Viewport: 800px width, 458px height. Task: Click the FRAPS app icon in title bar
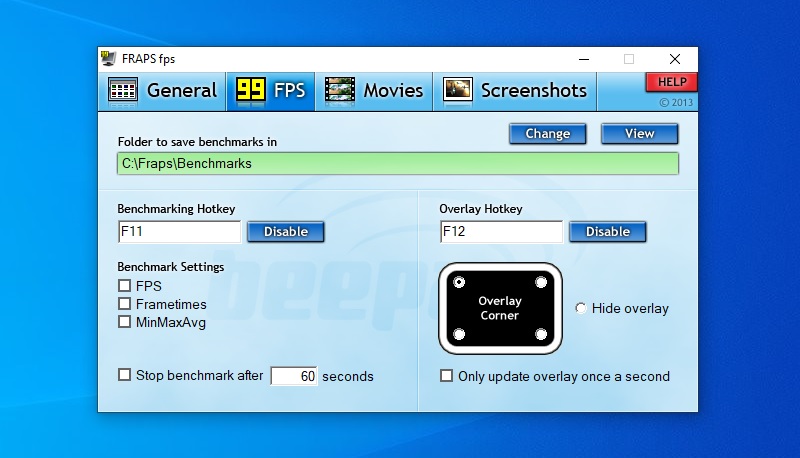pyautogui.click(x=108, y=59)
